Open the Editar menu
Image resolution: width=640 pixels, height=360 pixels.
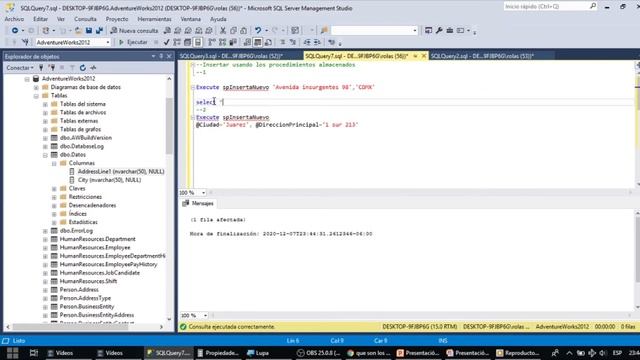tap(40, 19)
